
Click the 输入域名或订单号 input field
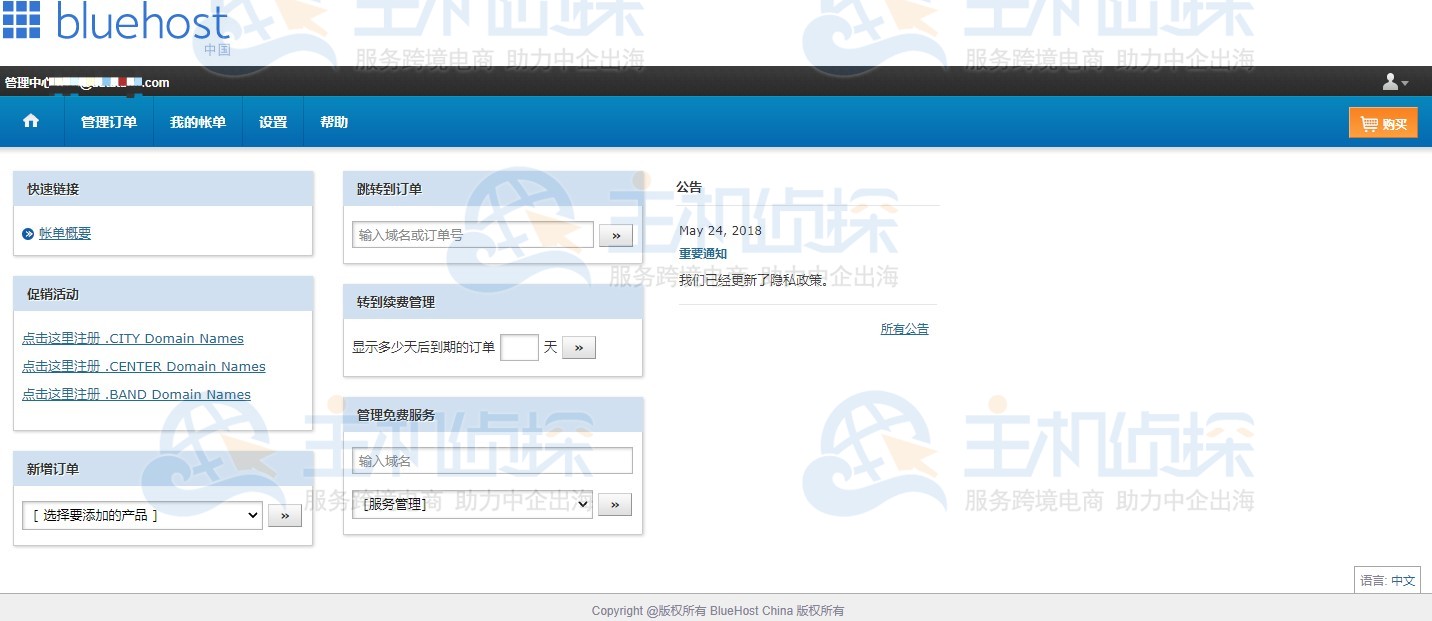tap(472, 235)
